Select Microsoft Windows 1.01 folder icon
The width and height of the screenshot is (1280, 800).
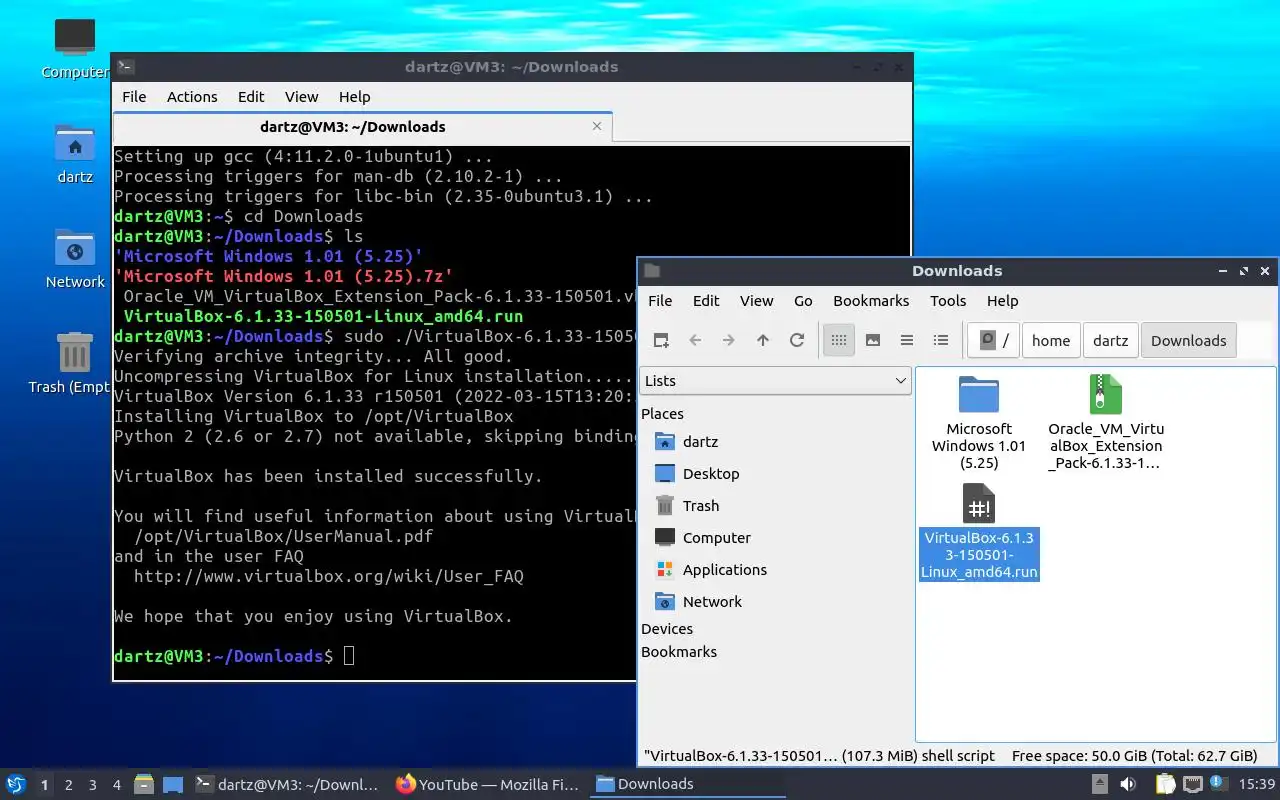click(979, 394)
